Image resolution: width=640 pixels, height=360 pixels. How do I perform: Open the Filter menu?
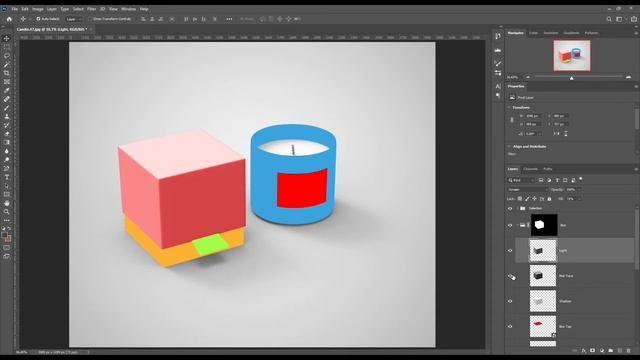[91, 9]
